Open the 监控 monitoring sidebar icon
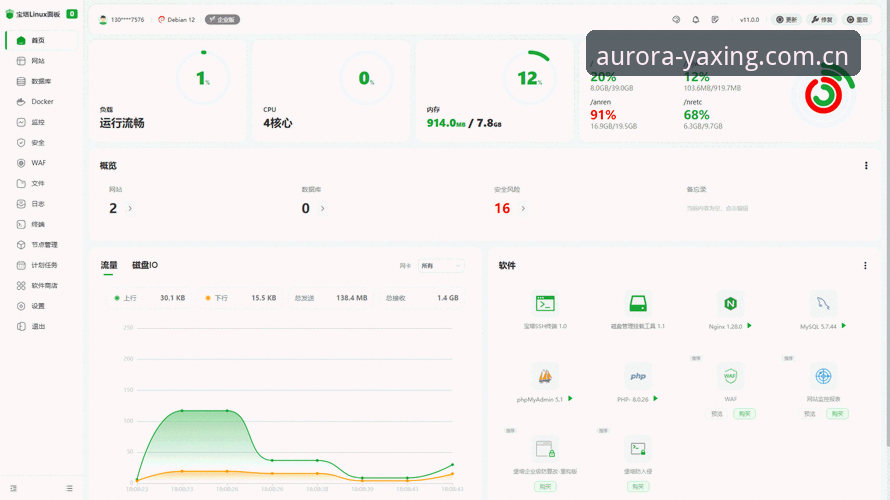890x500 pixels. point(21,122)
